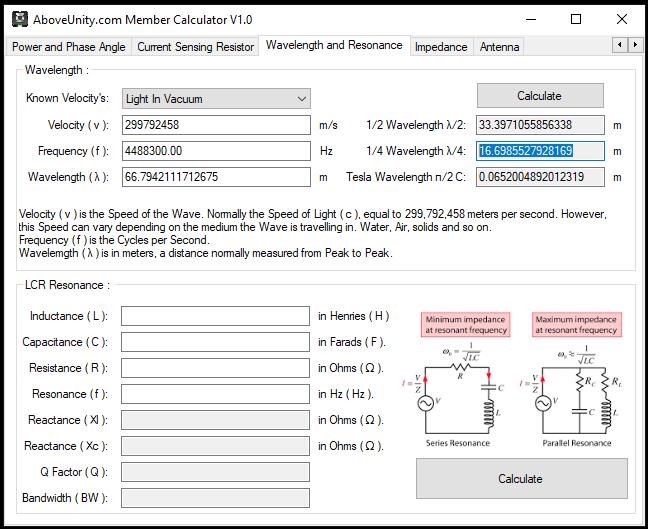Click the 1/4 Wavelength result field

540,151
